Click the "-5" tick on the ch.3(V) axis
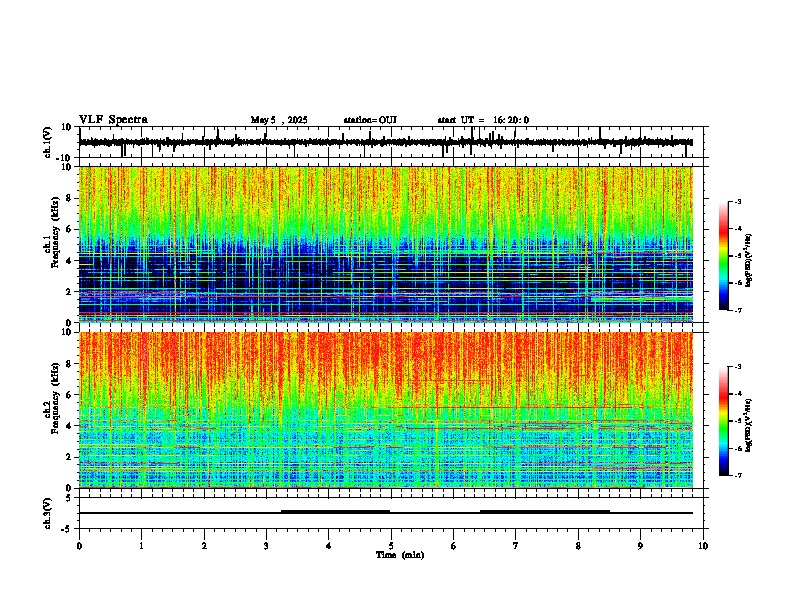 pos(68,529)
